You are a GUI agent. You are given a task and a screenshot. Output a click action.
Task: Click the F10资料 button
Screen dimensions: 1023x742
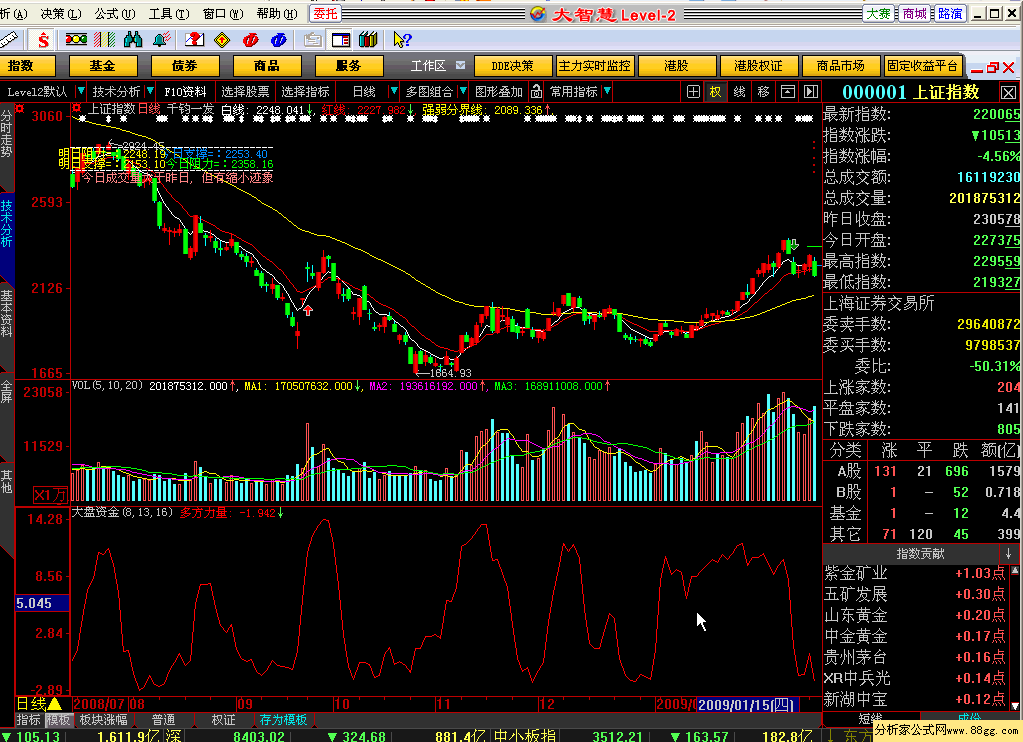[185, 91]
